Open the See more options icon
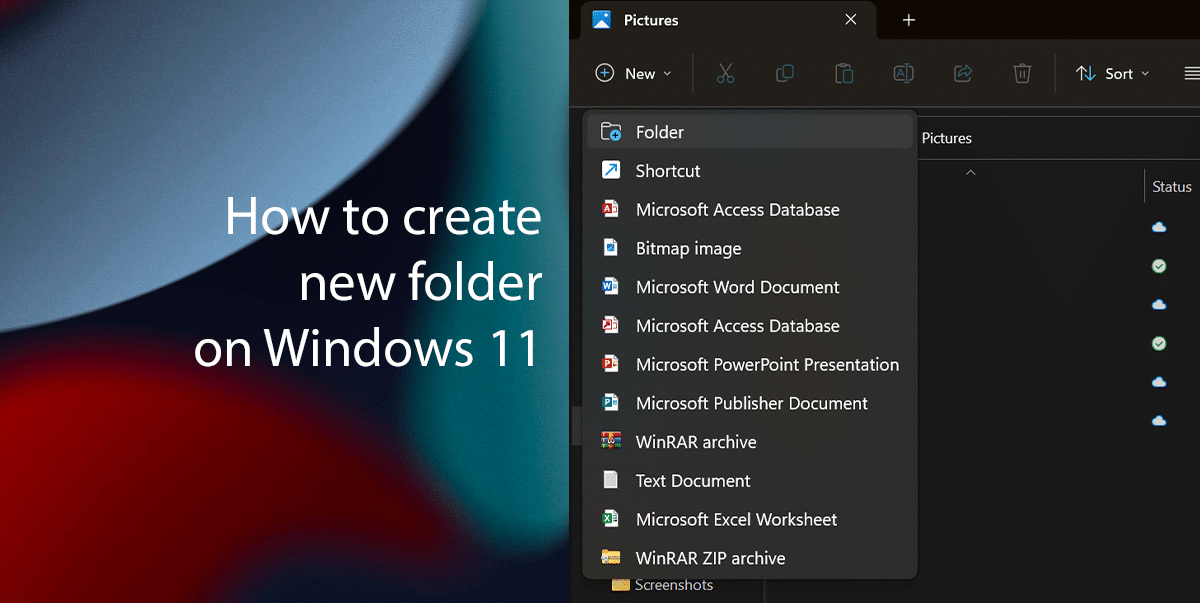 (x=1190, y=73)
